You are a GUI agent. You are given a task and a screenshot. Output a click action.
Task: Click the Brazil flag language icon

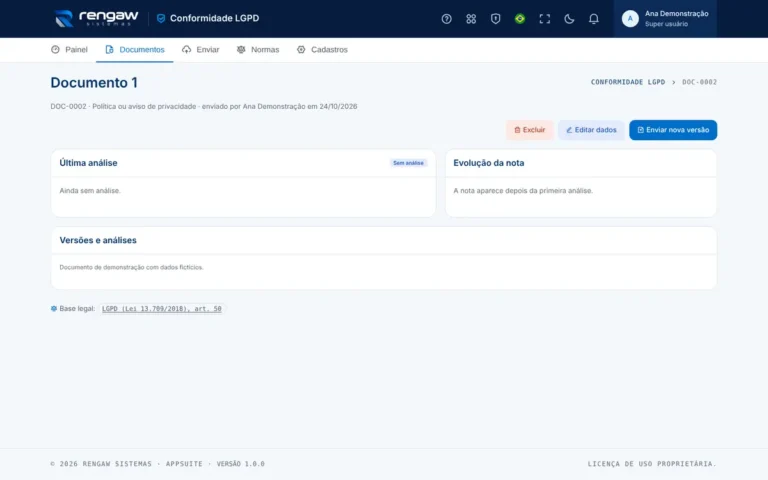[520, 19]
